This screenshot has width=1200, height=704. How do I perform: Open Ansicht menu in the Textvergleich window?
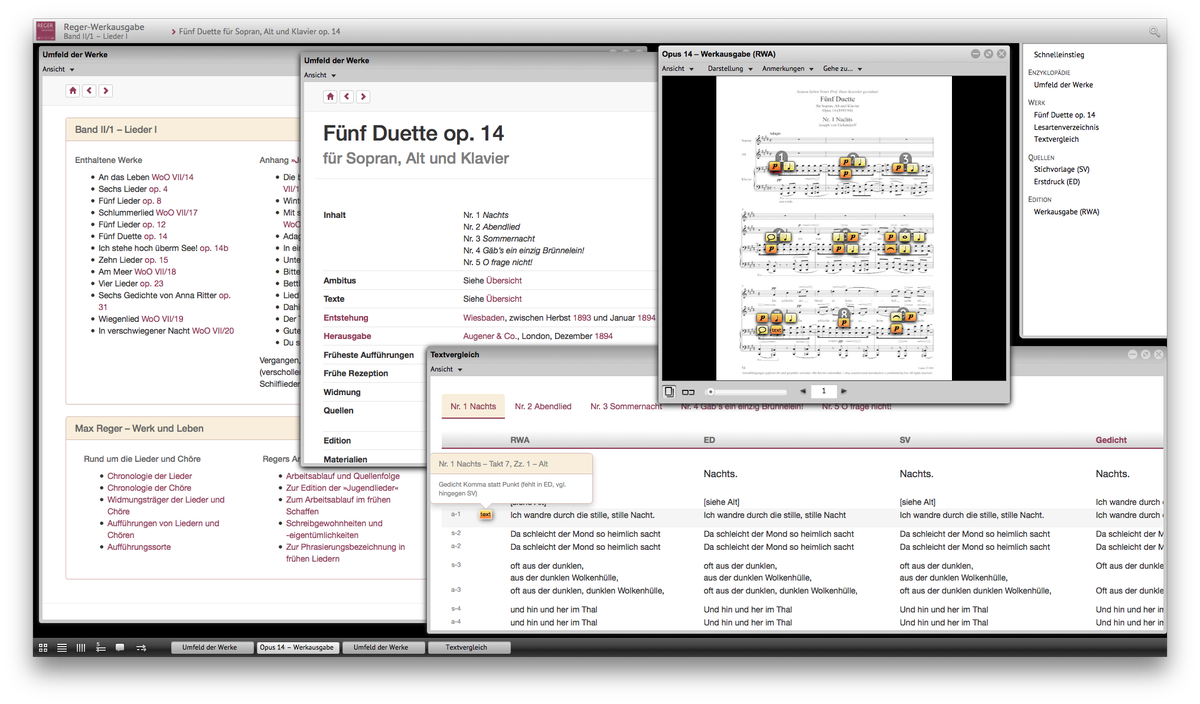[x=446, y=369]
